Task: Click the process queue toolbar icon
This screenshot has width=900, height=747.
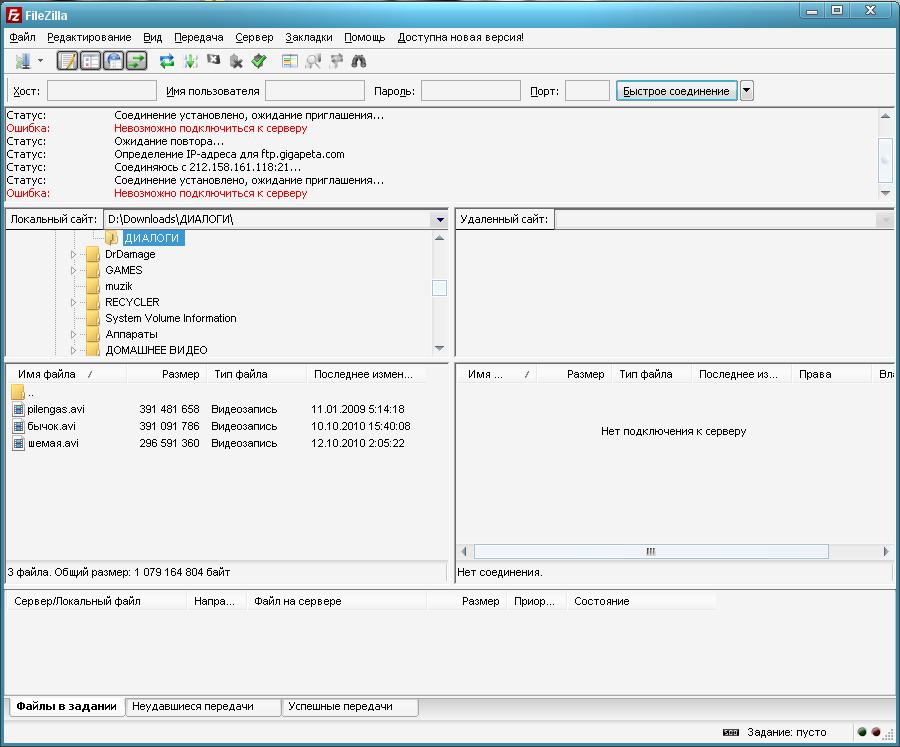Action: coord(191,61)
